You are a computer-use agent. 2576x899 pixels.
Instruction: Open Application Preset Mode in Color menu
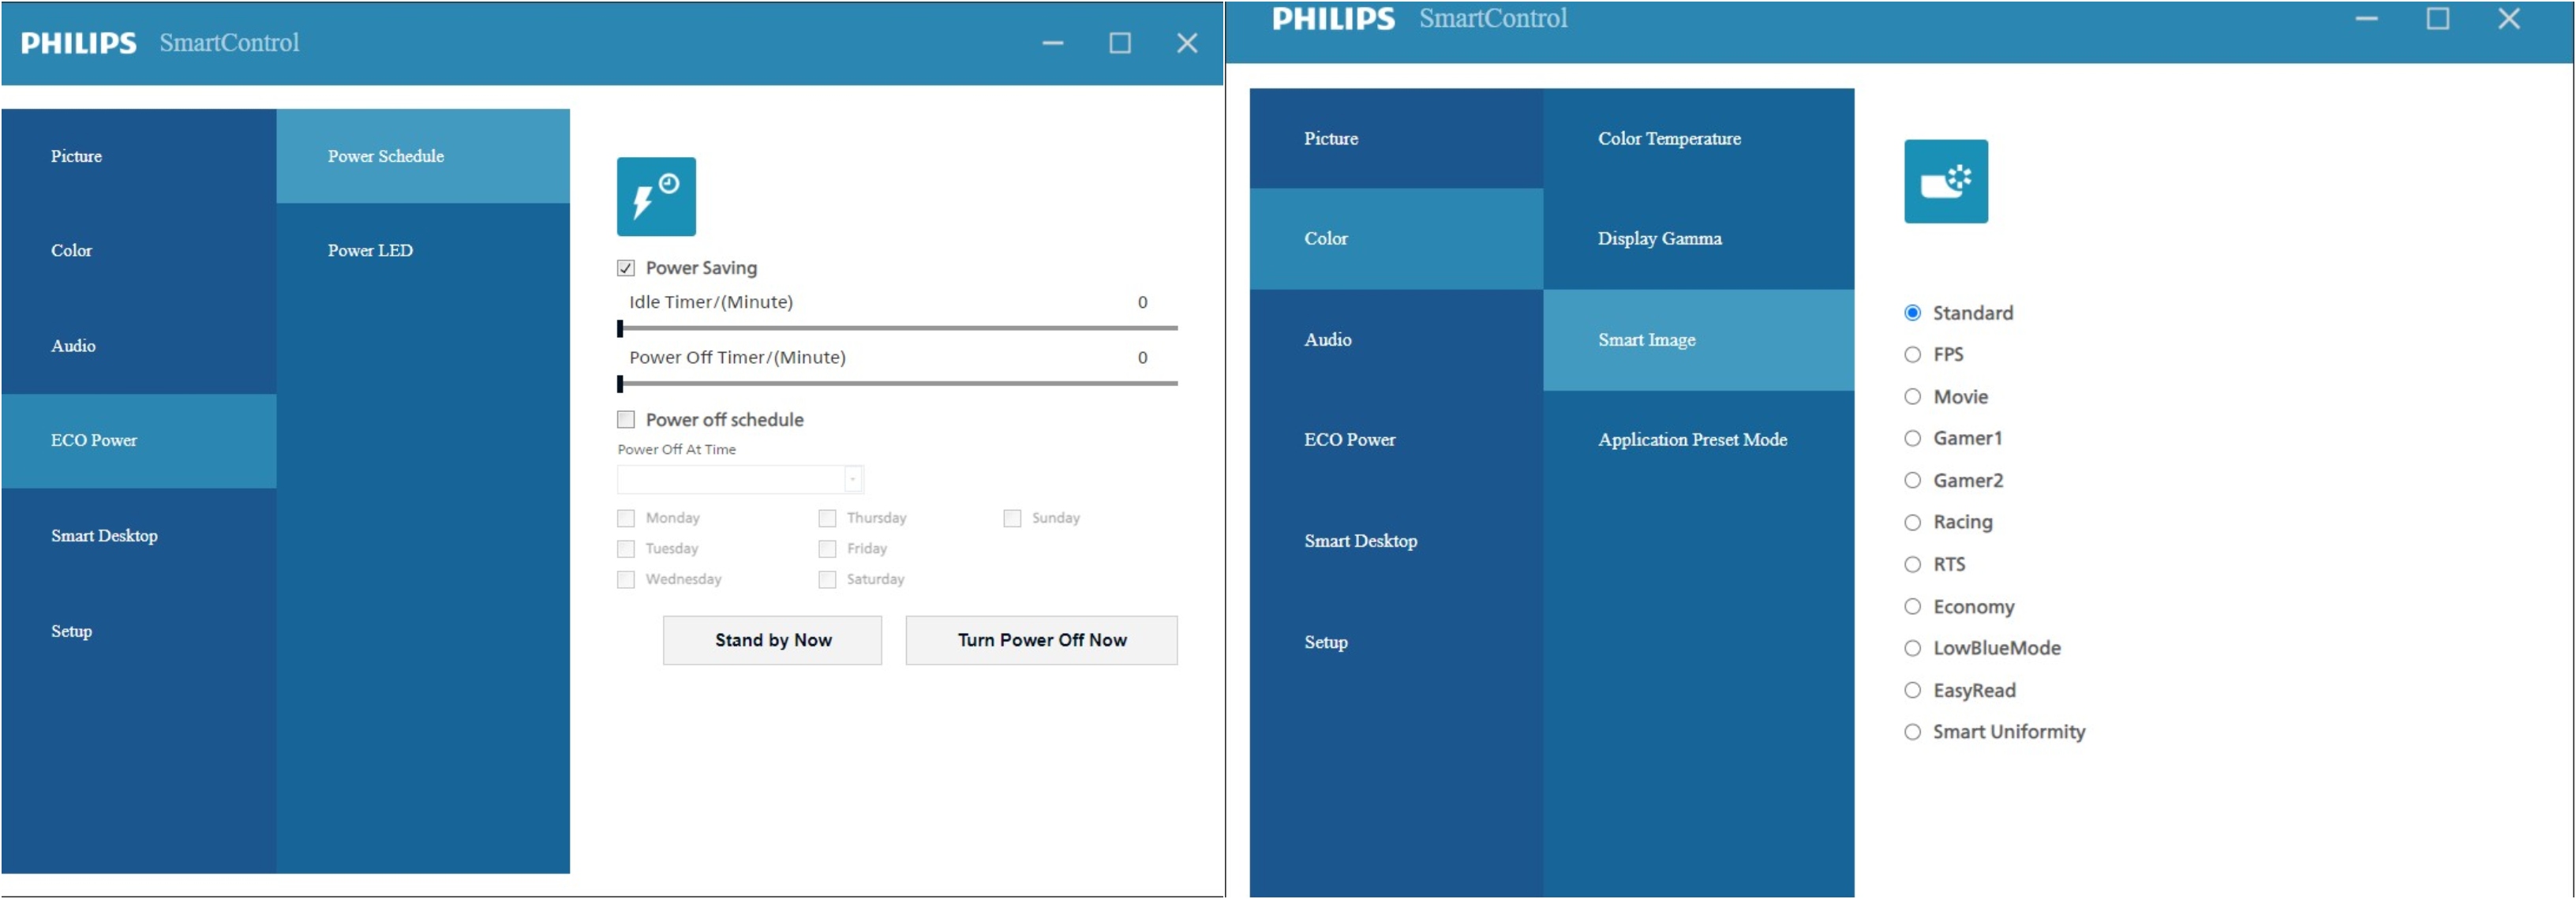click(1691, 440)
